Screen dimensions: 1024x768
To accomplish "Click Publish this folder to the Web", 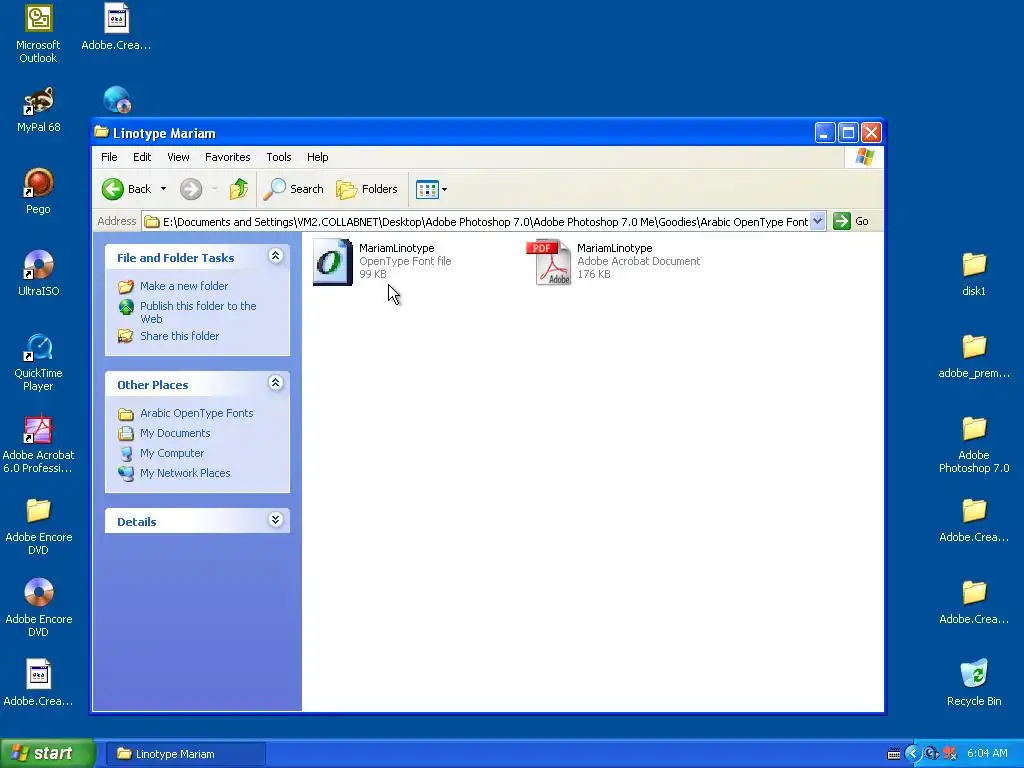I will (x=198, y=312).
